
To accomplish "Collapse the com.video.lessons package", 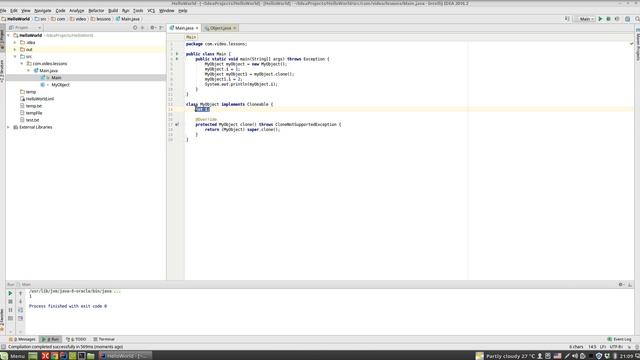I will [22, 64].
